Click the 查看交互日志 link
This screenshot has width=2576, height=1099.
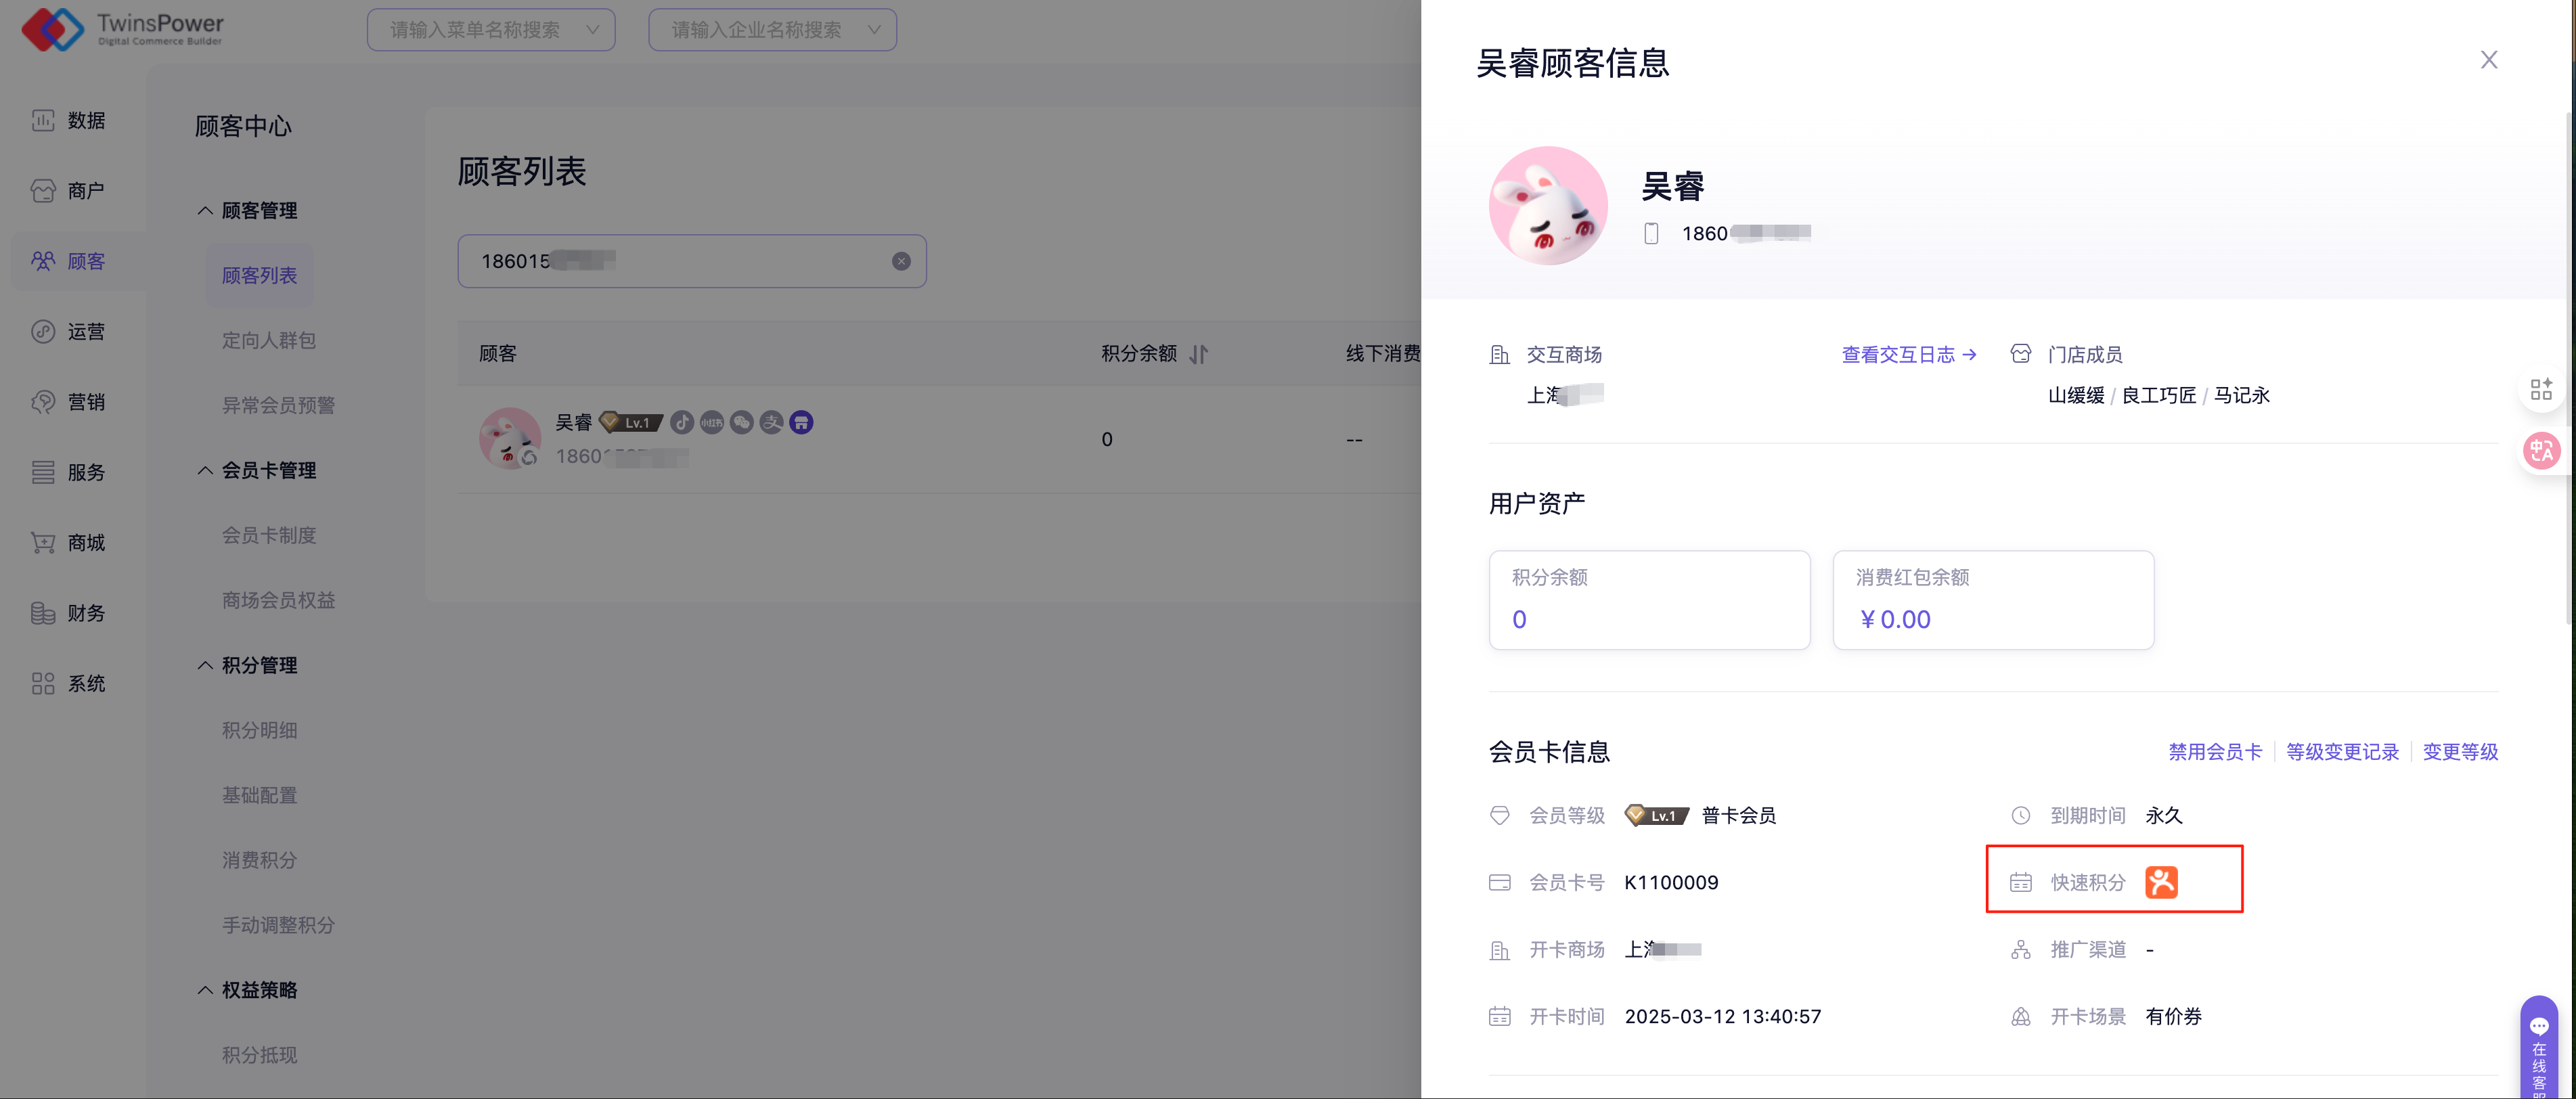[x=1908, y=354]
